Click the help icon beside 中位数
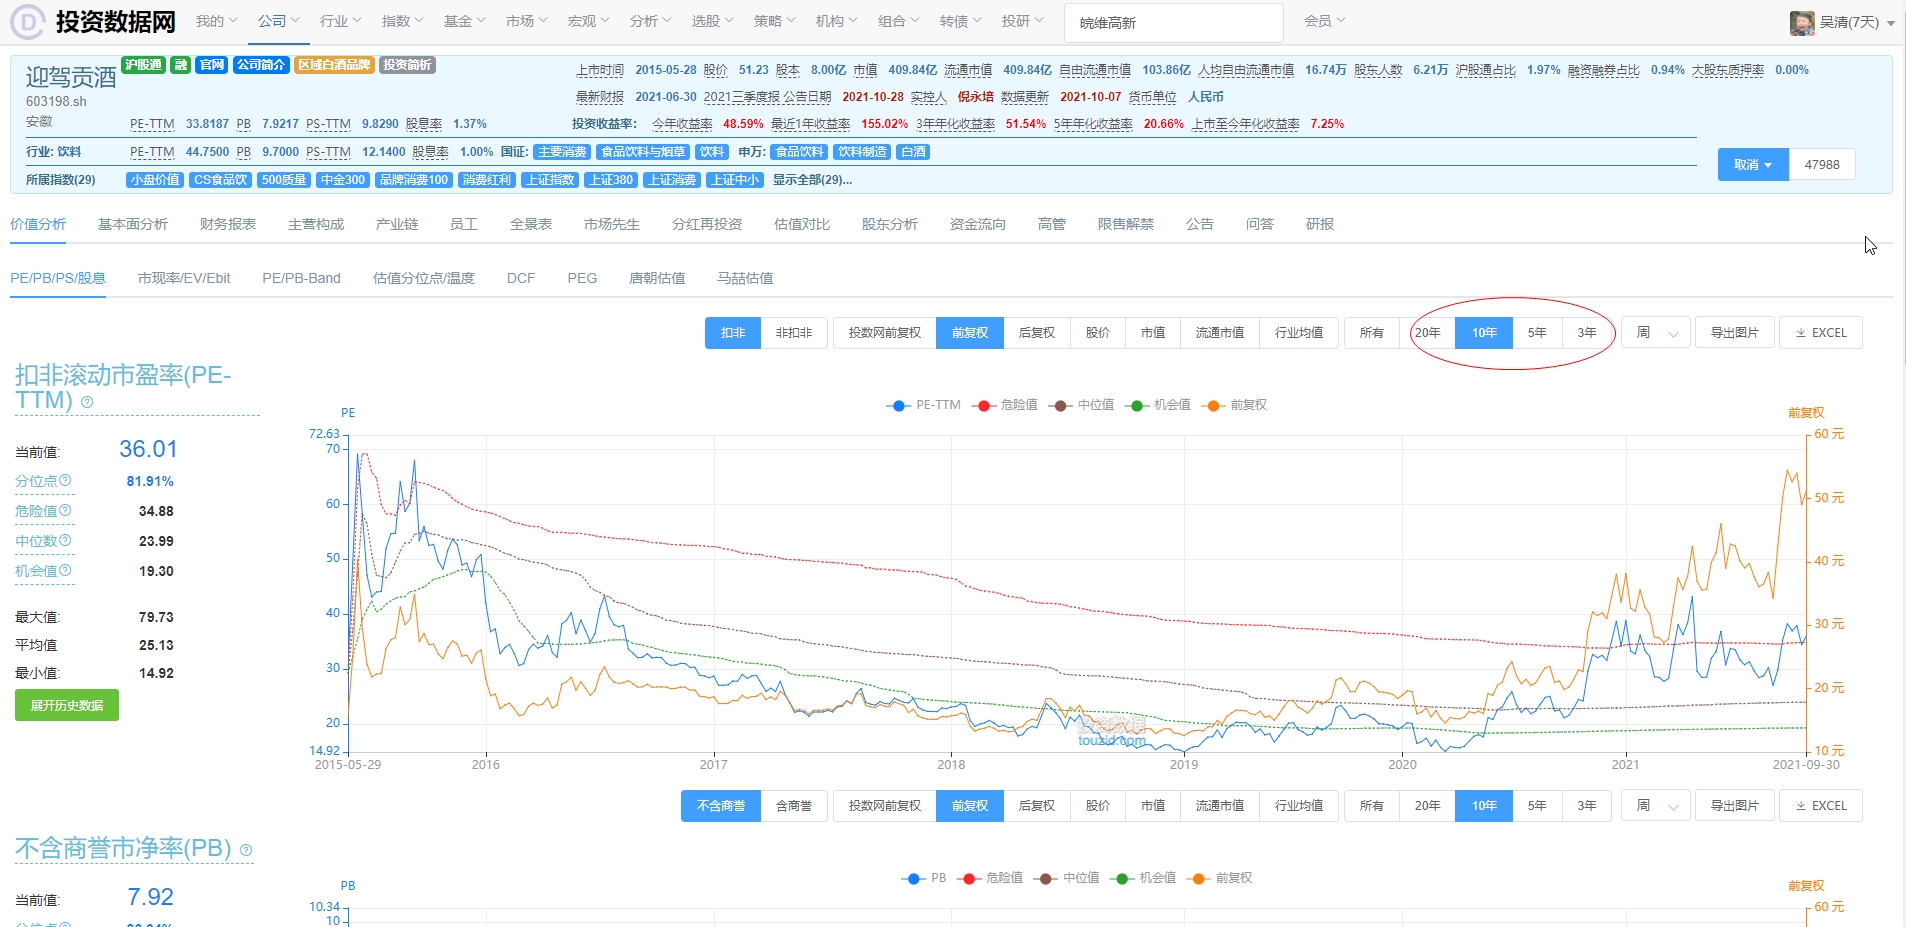This screenshot has height=927, width=1906. coord(66,541)
